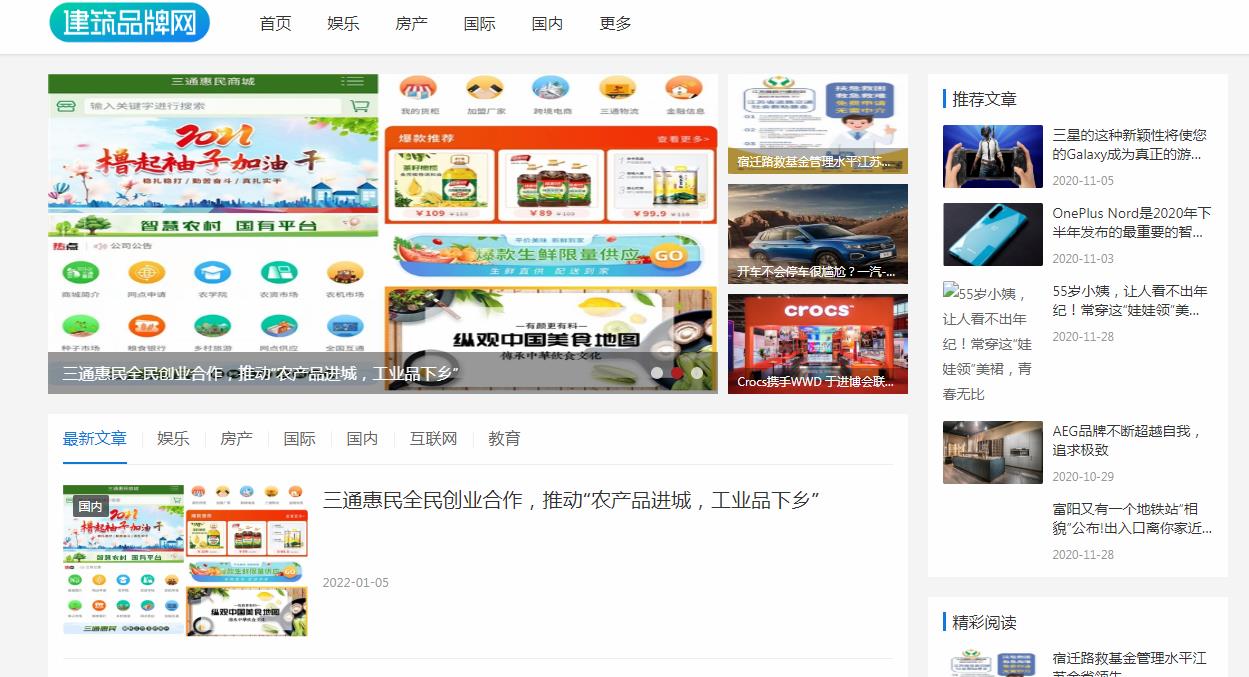Image resolution: width=1249 pixels, height=677 pixels.
Task: Open the 开车不会停车很尴尬 car article image
Action: click(x=818, y=234)
